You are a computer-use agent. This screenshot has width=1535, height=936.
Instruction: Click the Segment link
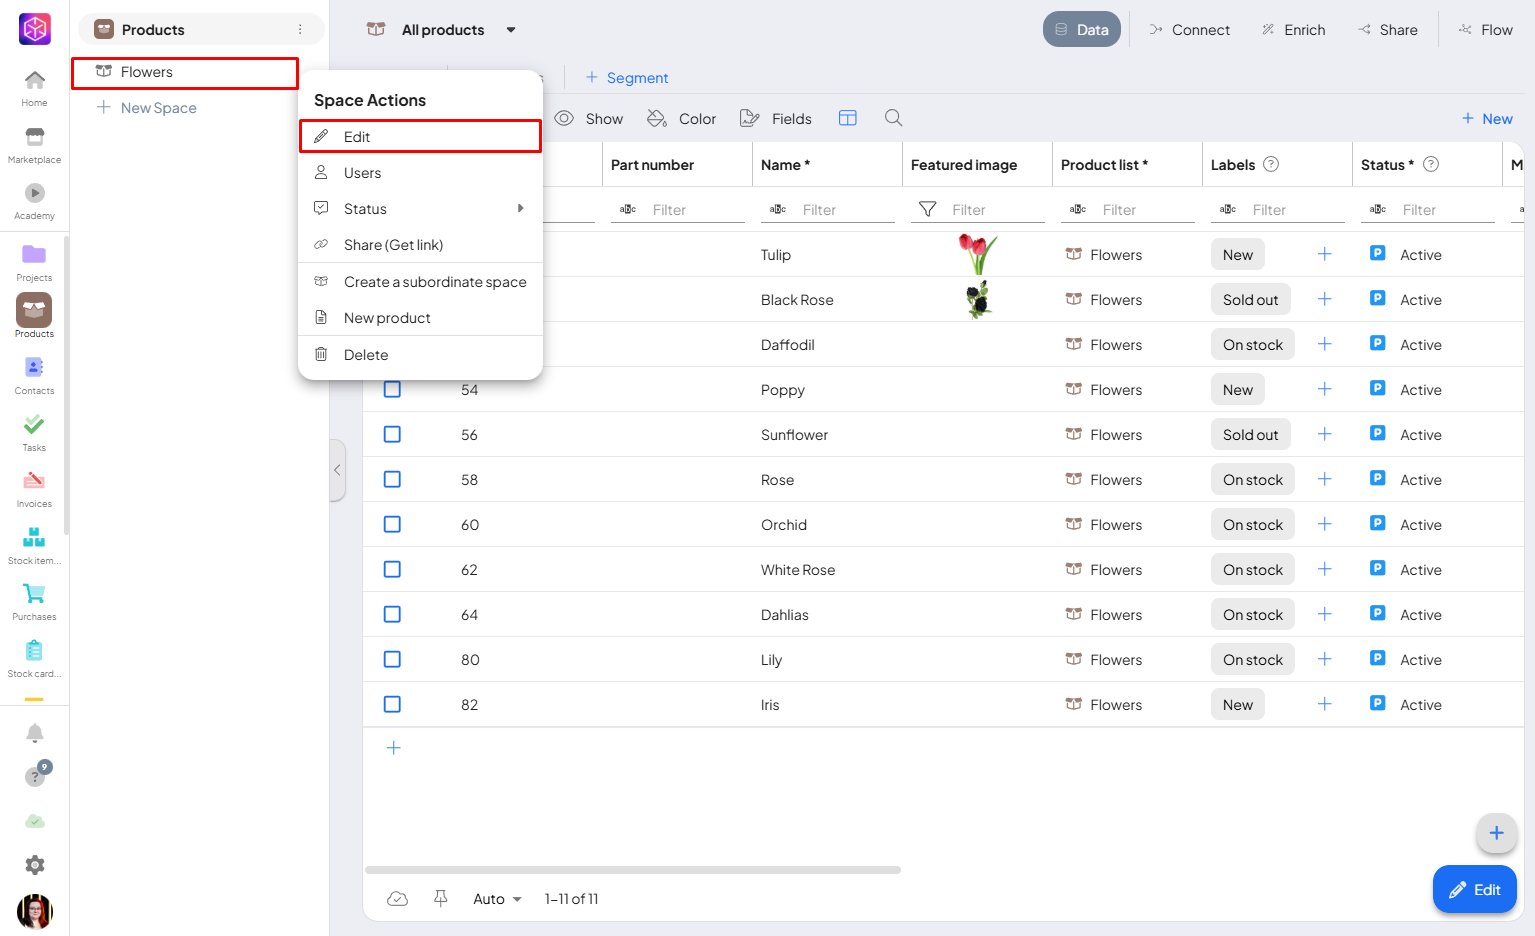point(636,78)
